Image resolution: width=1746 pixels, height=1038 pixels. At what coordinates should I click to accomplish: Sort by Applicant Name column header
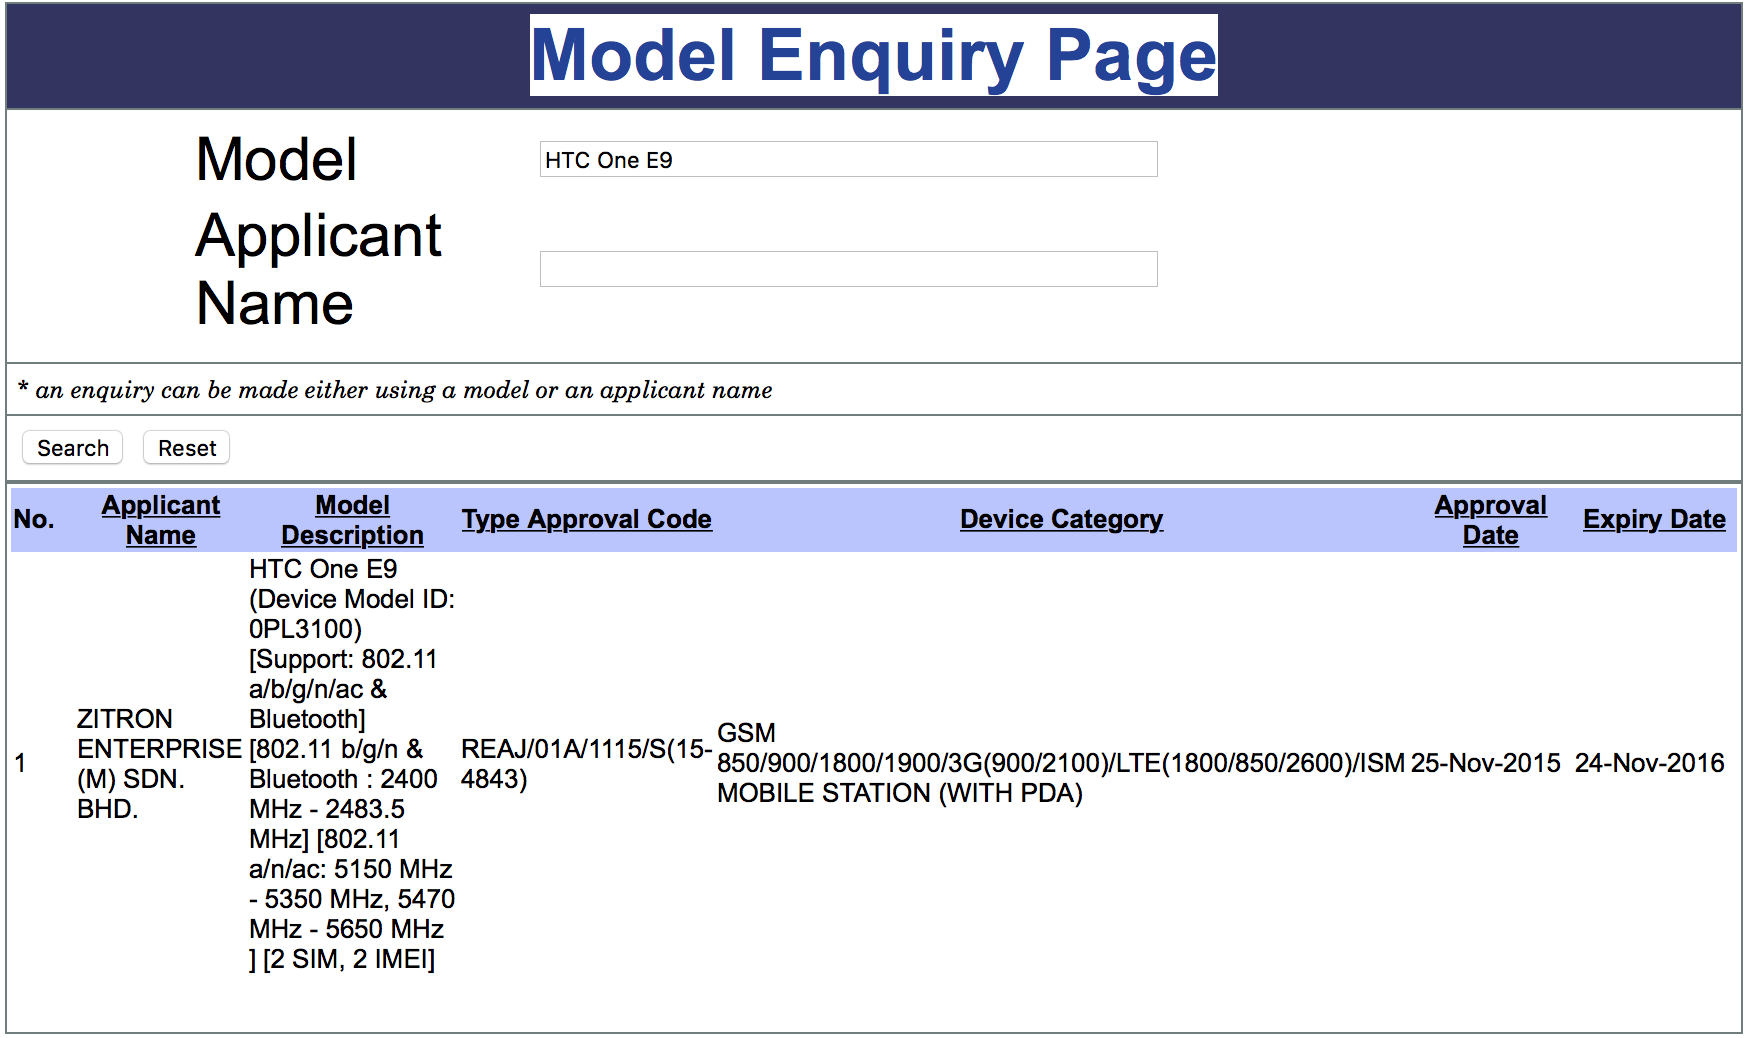pos(160,520)
